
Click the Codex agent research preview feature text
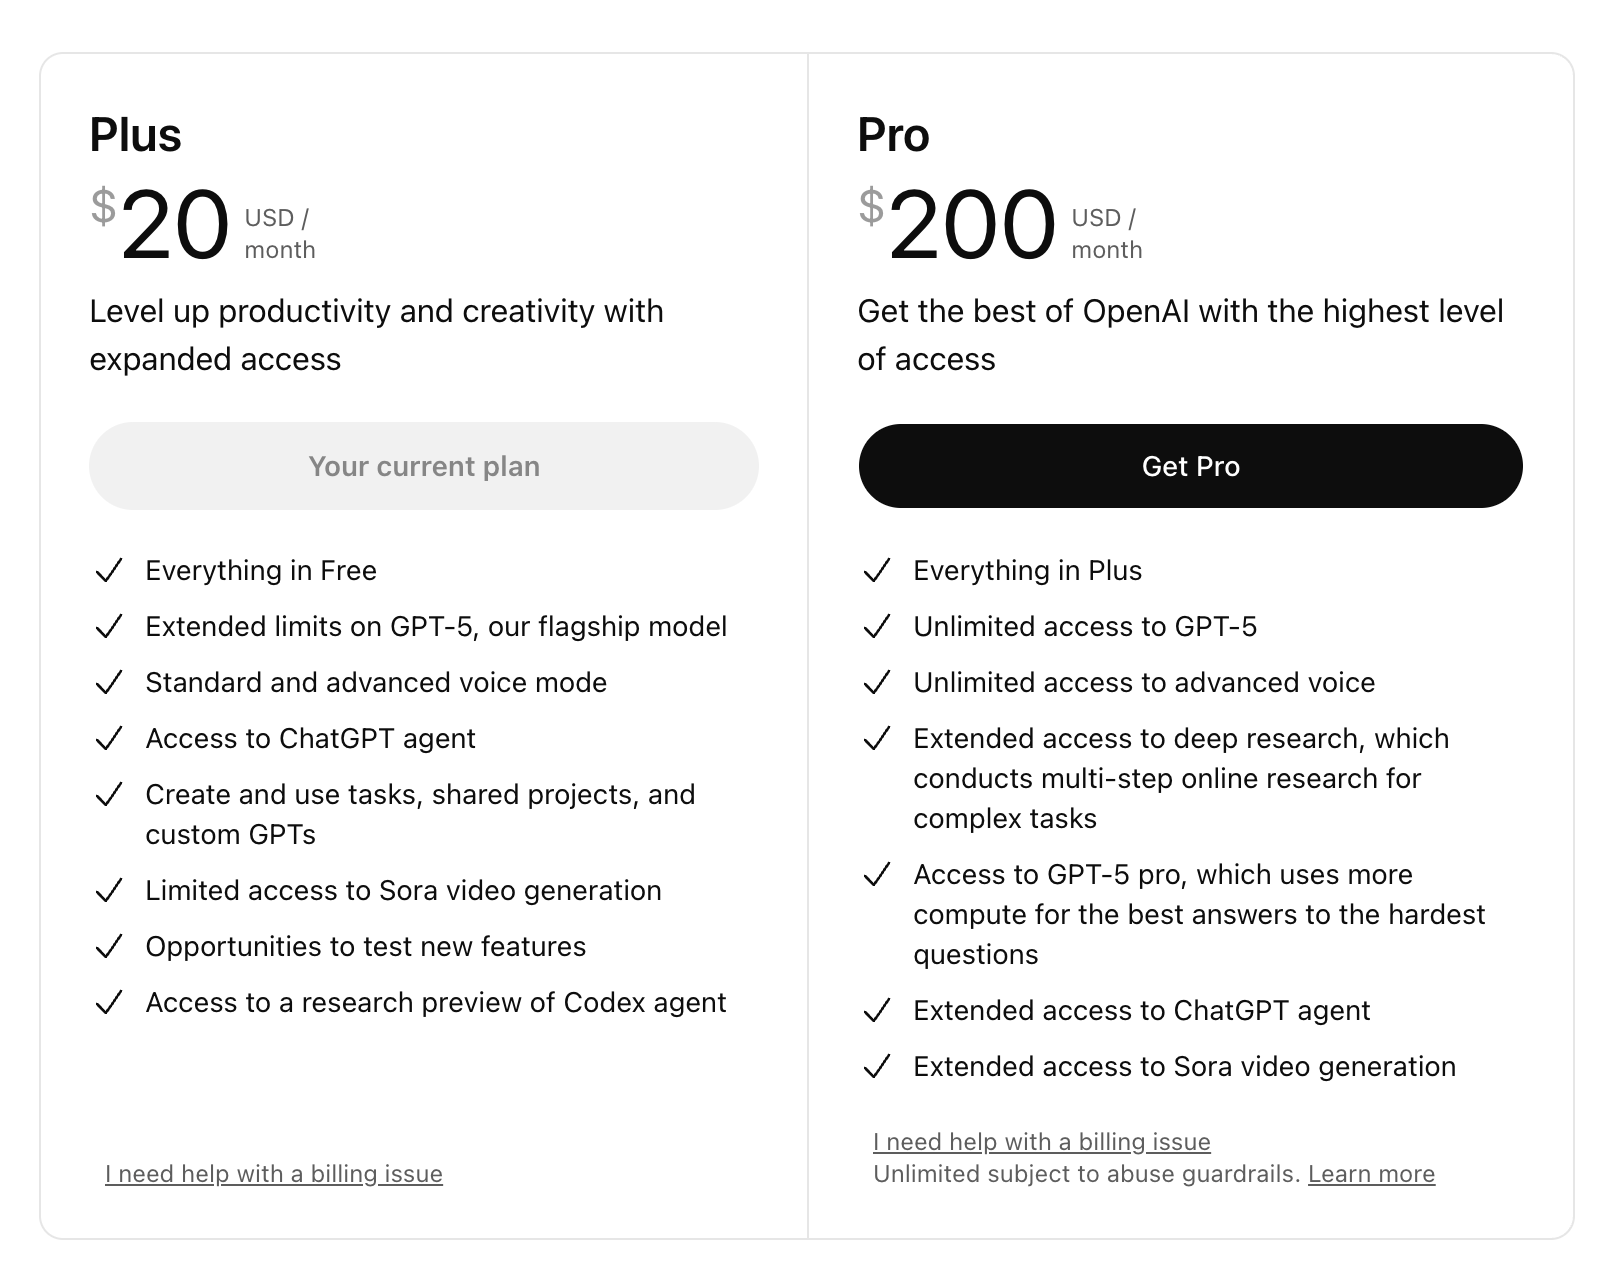coord(435,1003)
